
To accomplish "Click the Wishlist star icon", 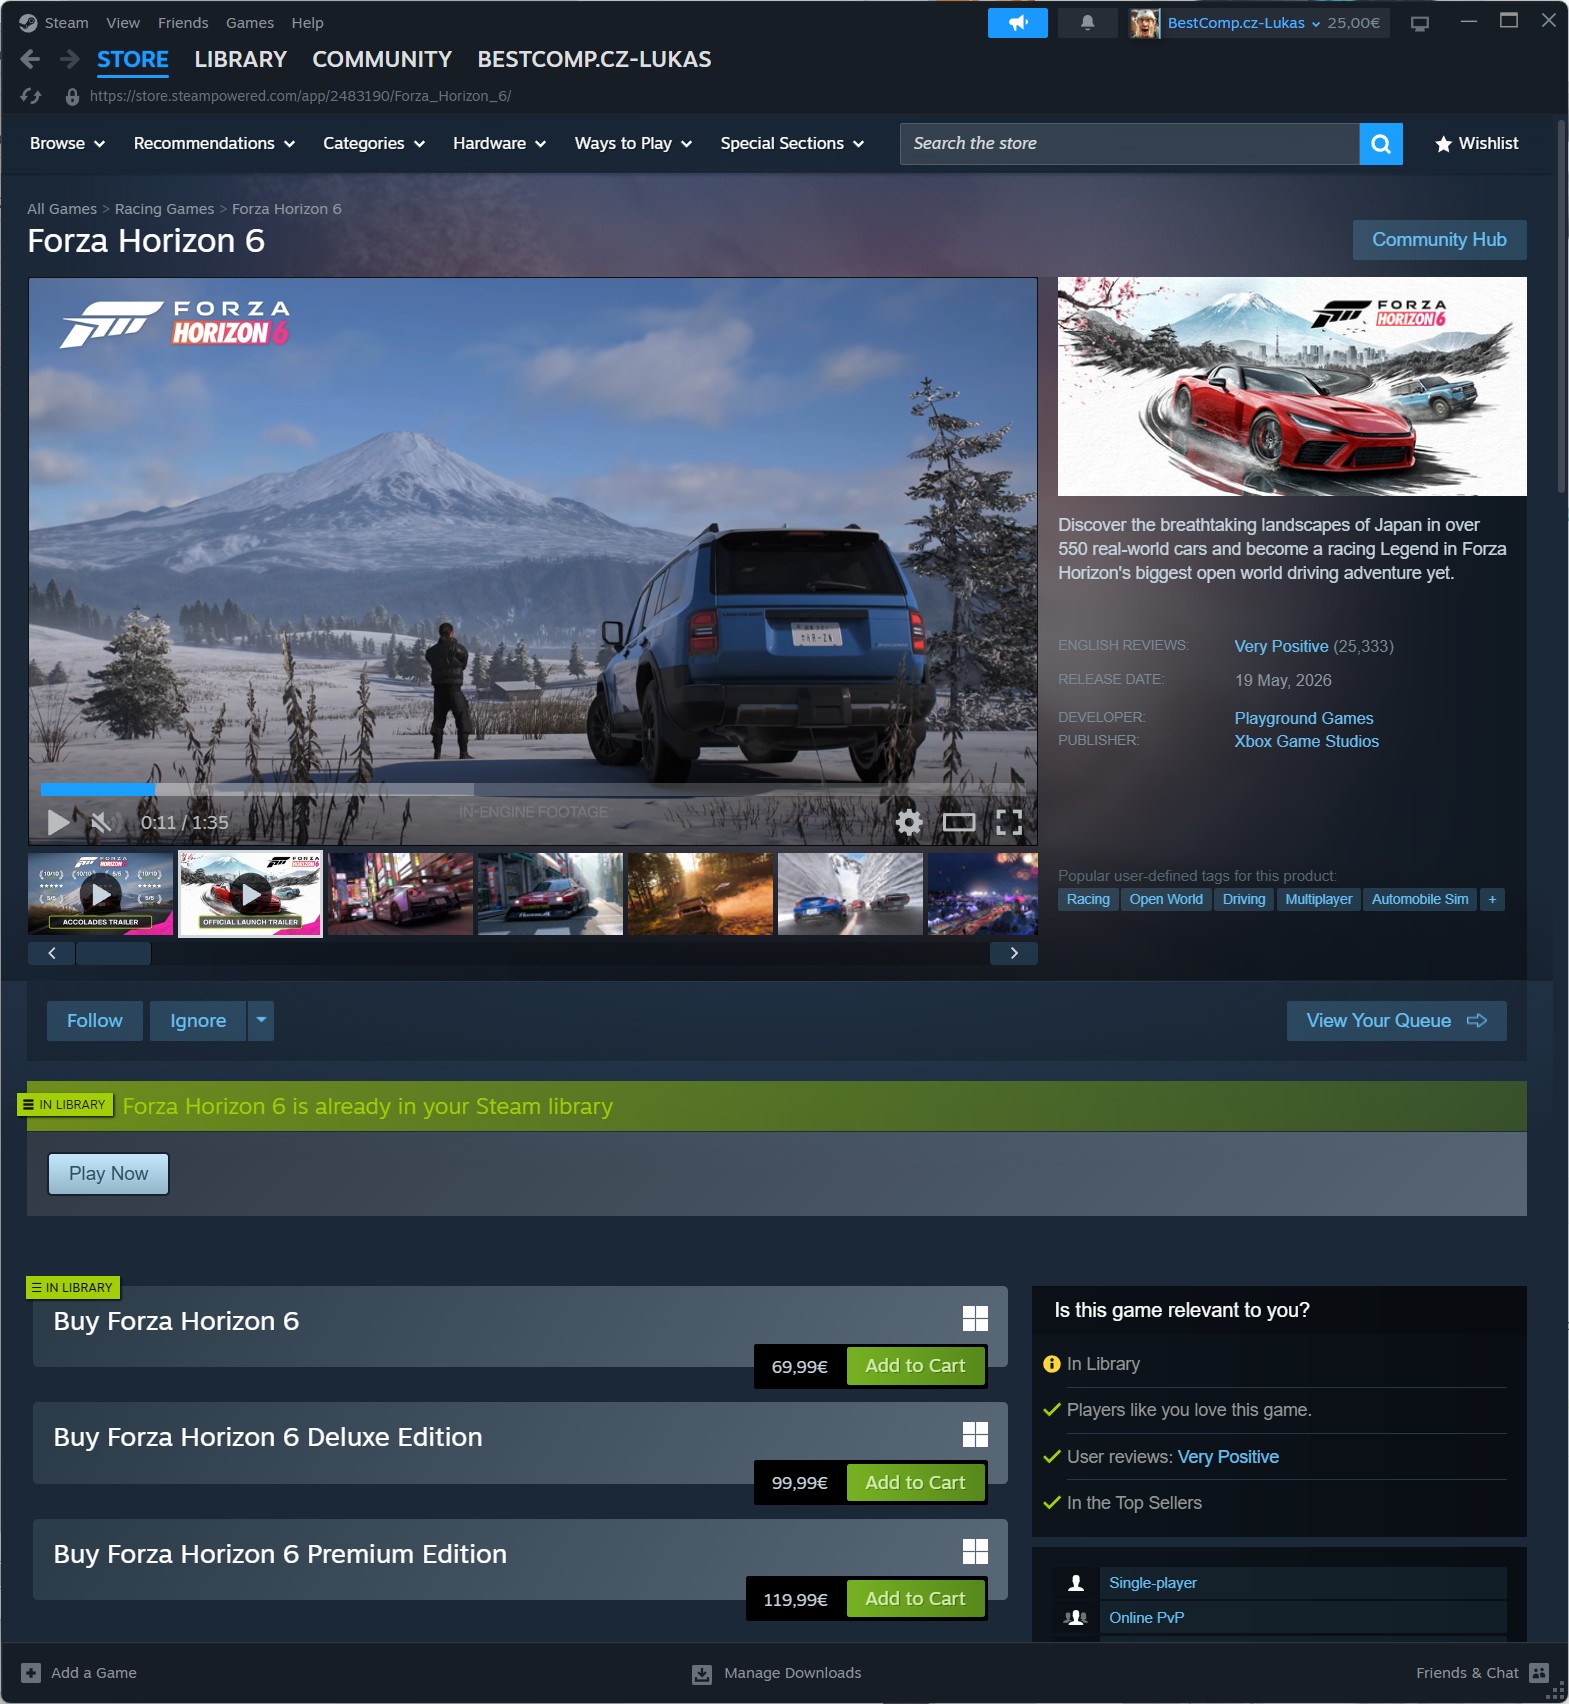I will click(x=1443, y=144).
